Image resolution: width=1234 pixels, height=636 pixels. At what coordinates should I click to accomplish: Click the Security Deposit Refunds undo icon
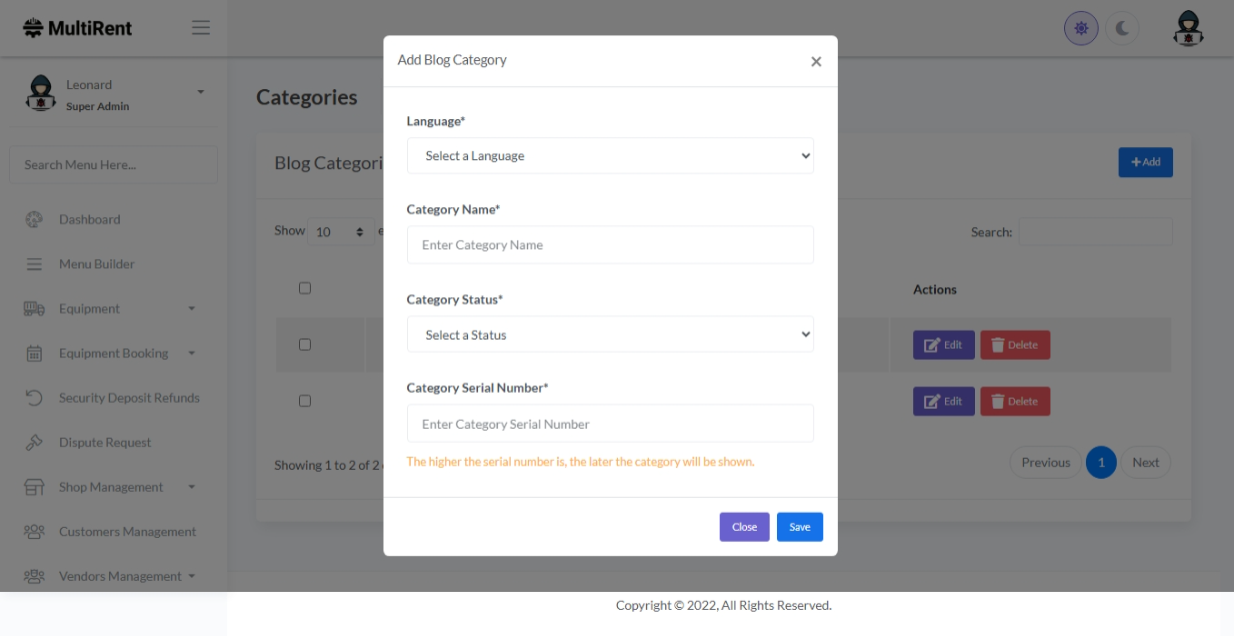tap(34, 398)
